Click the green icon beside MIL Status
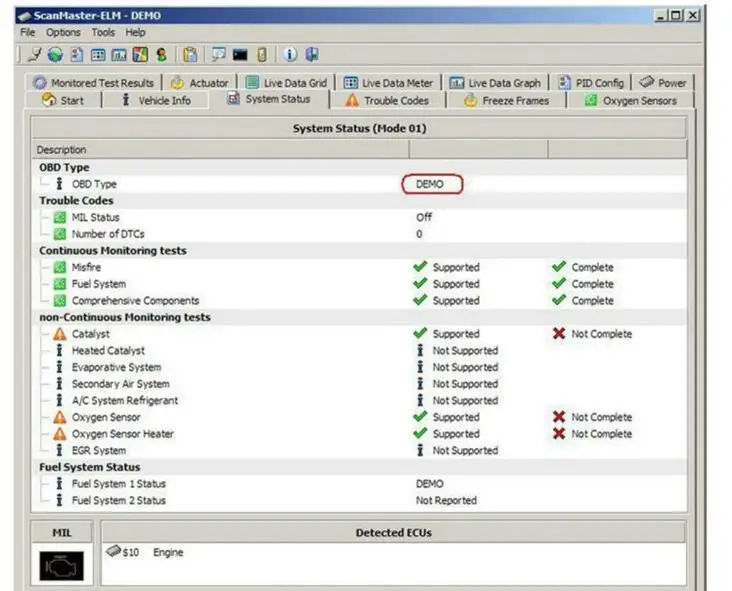The image size is (732, 591). tap(60, 218)
